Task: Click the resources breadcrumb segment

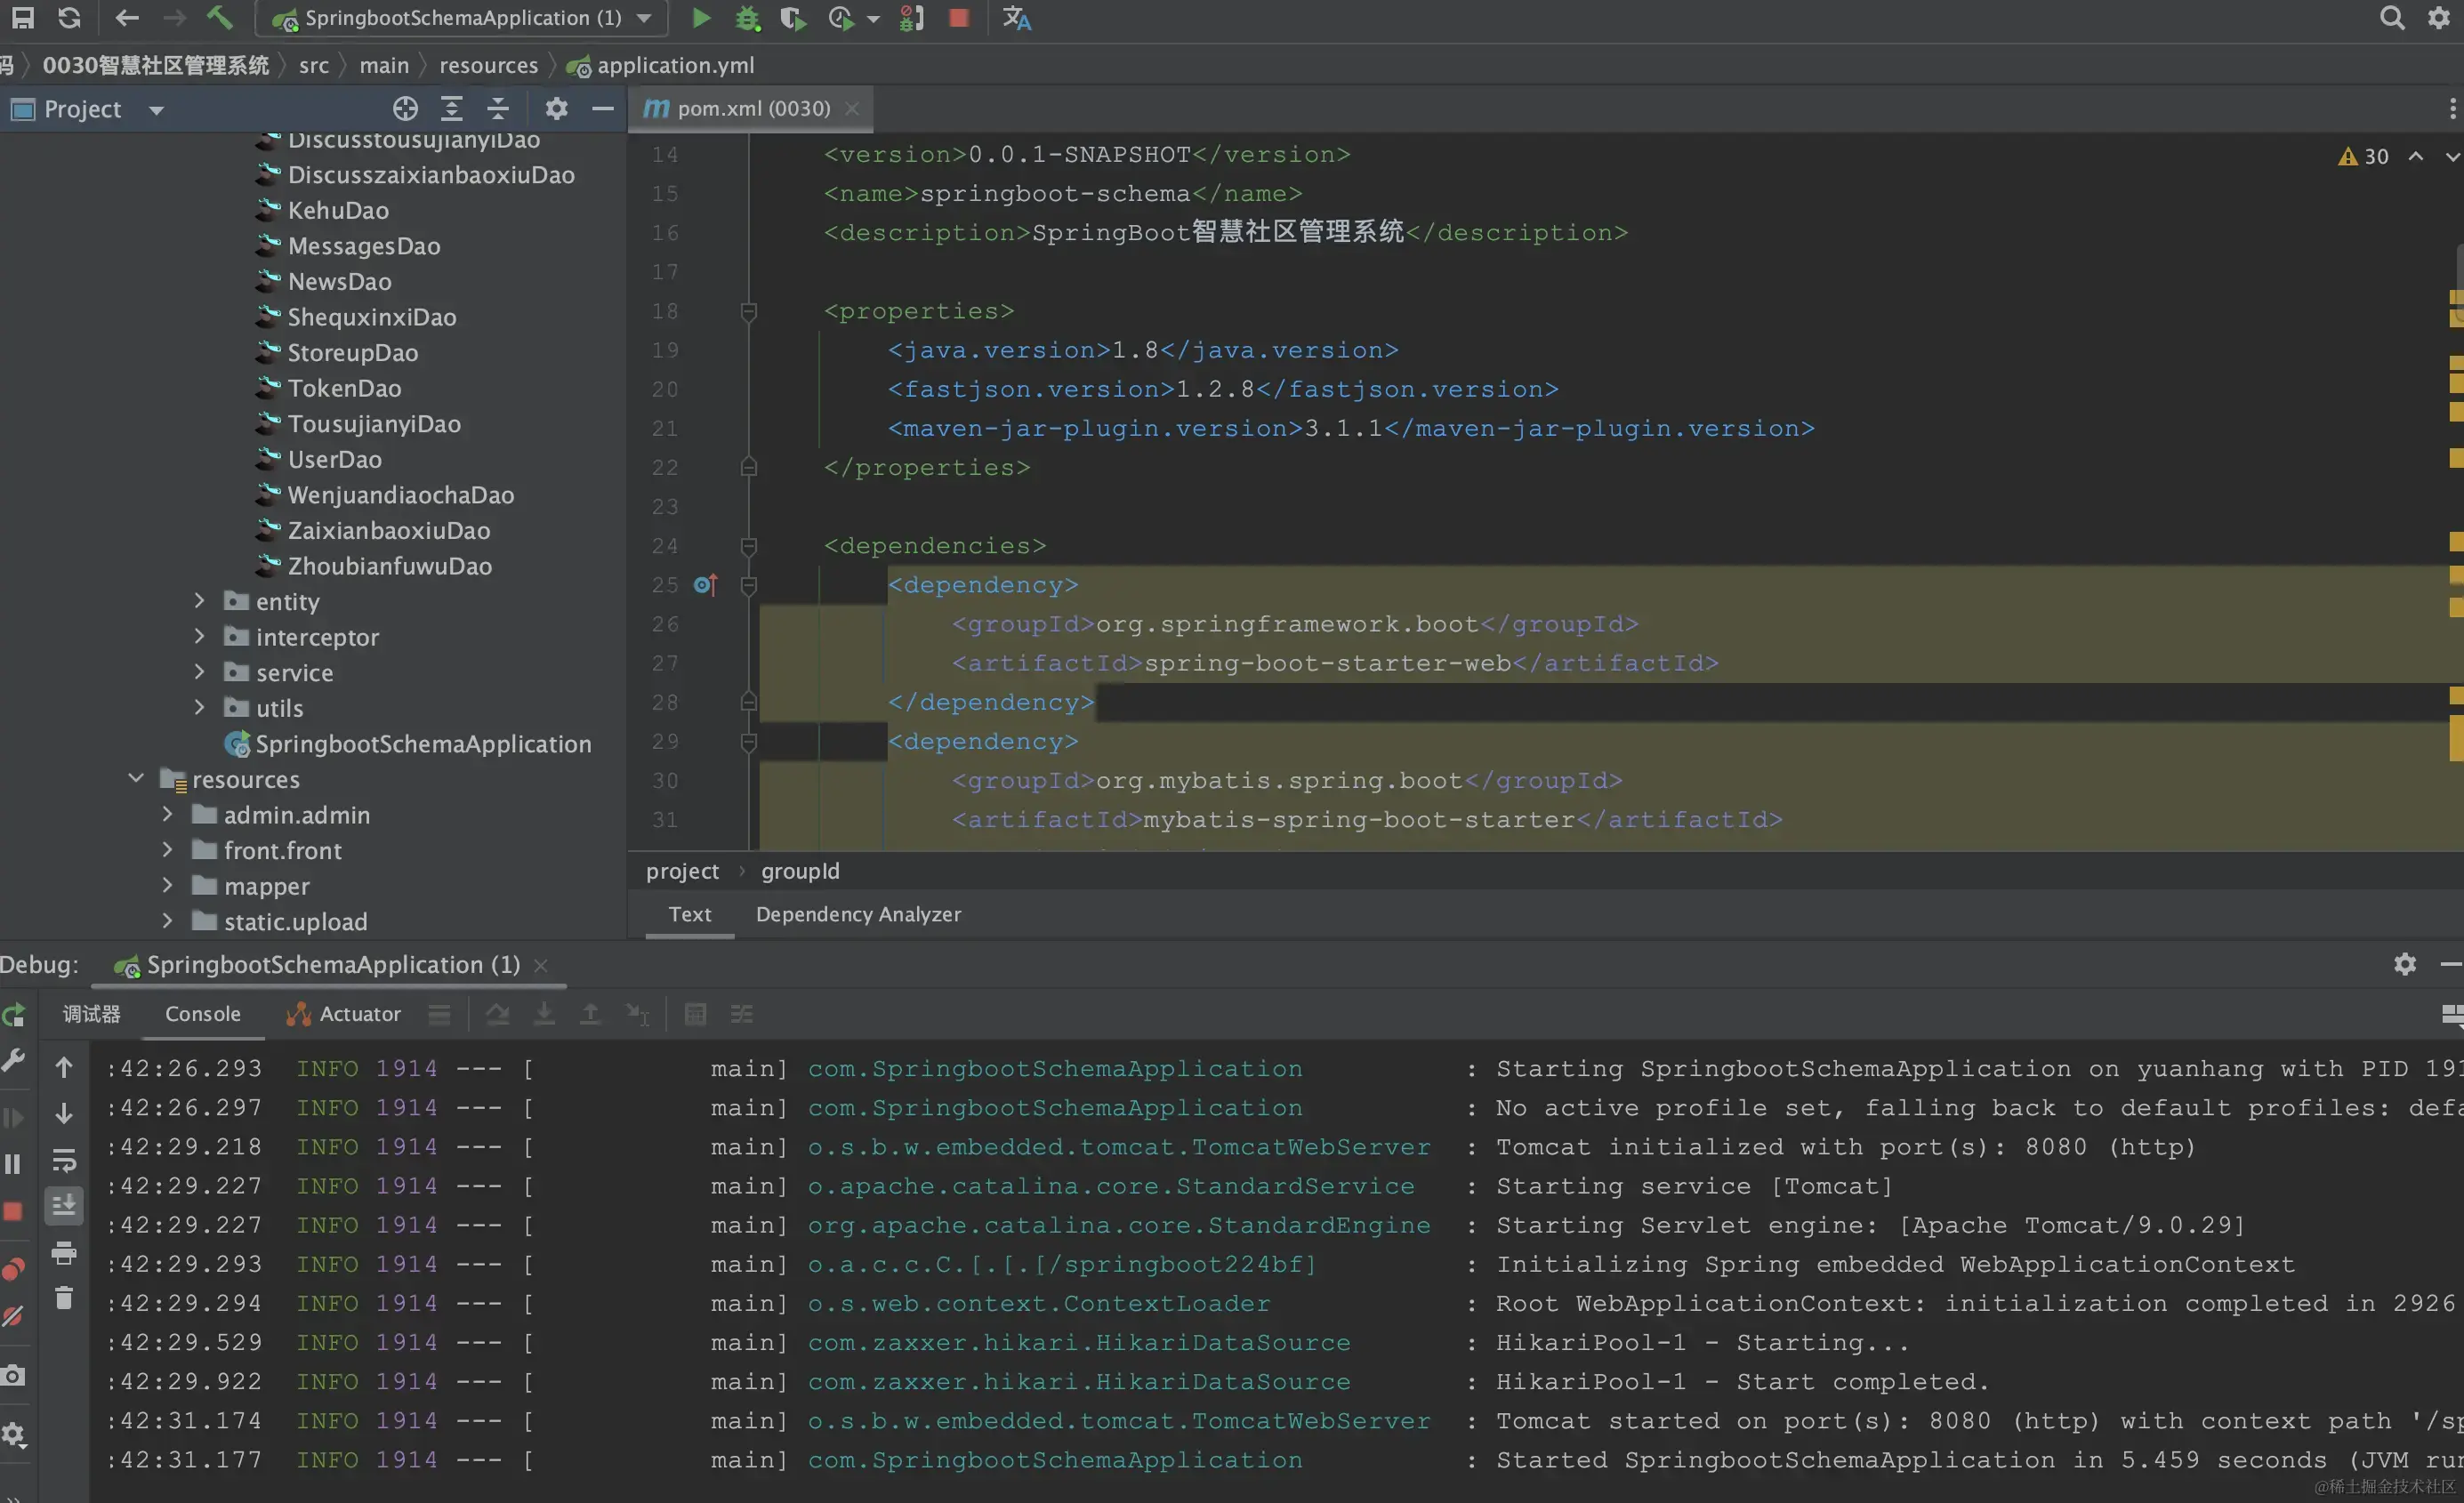Action: pyautogui.click(x=489, y=65)
